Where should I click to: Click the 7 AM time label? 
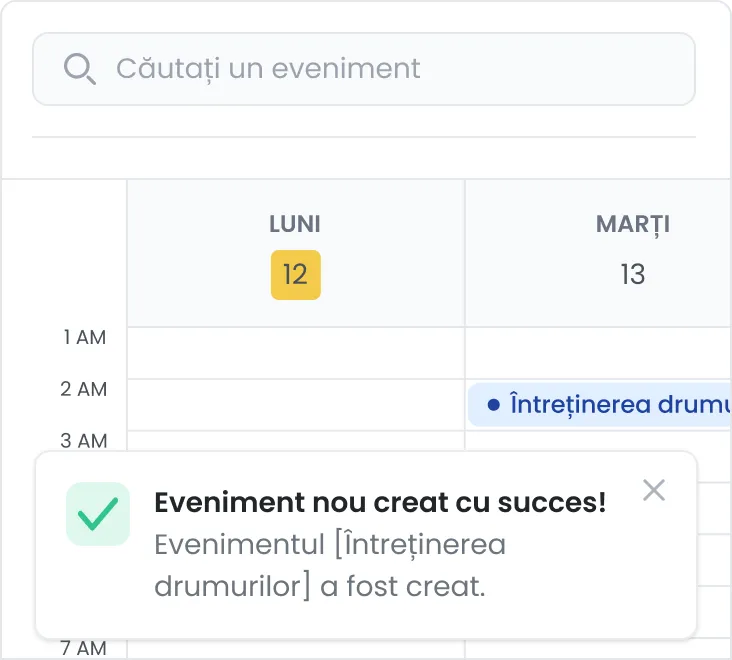pyautogui.click(x=84, y=648)
